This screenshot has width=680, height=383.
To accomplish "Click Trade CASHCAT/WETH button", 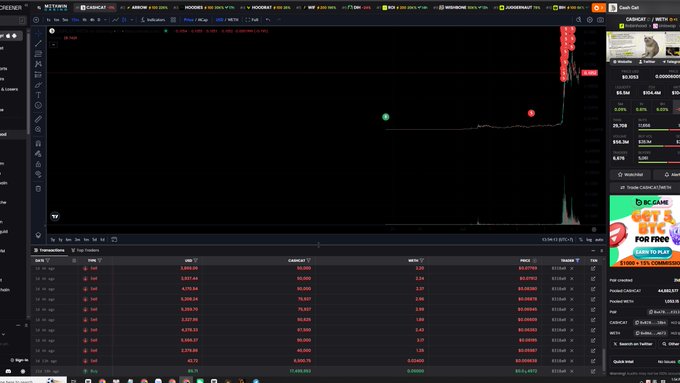I will 645,187.
